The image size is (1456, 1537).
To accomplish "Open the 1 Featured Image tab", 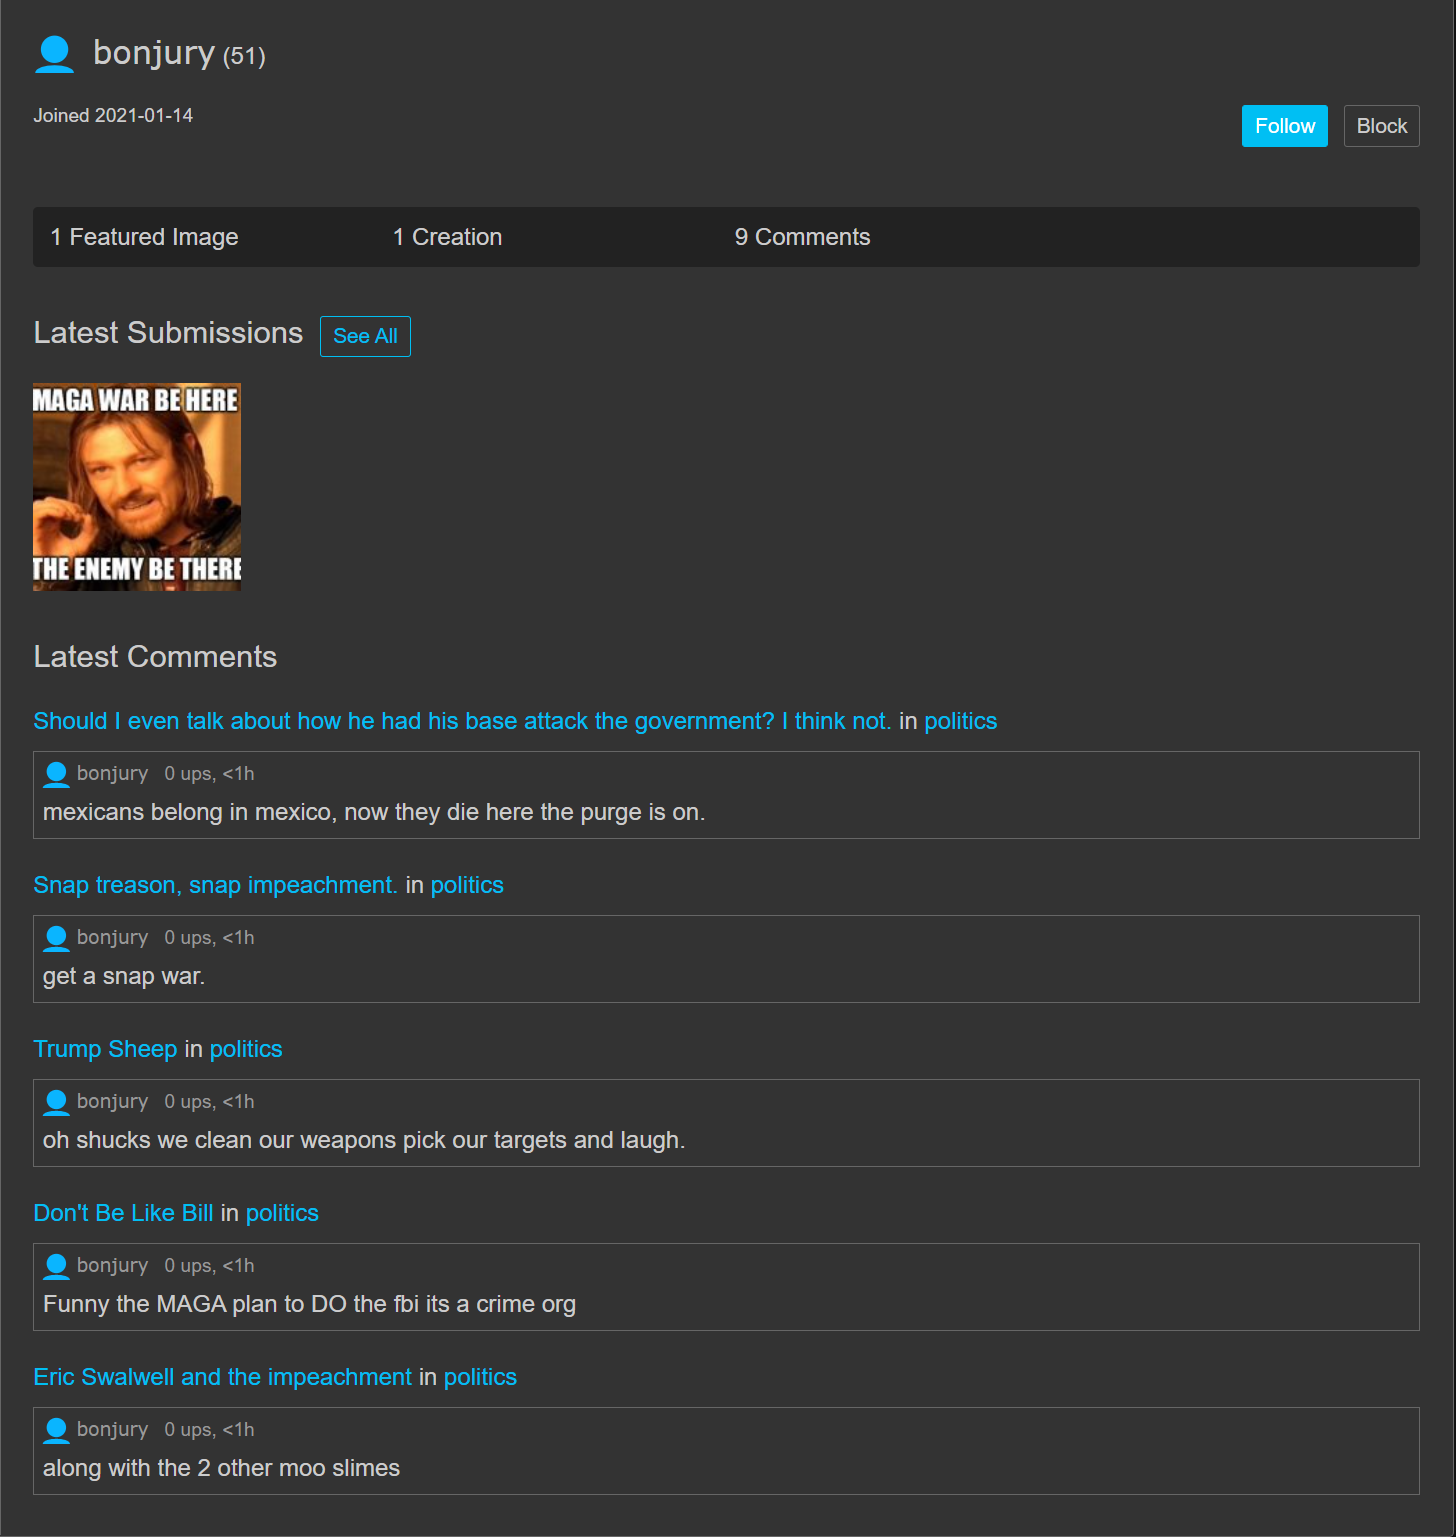I will click(144, 237).
